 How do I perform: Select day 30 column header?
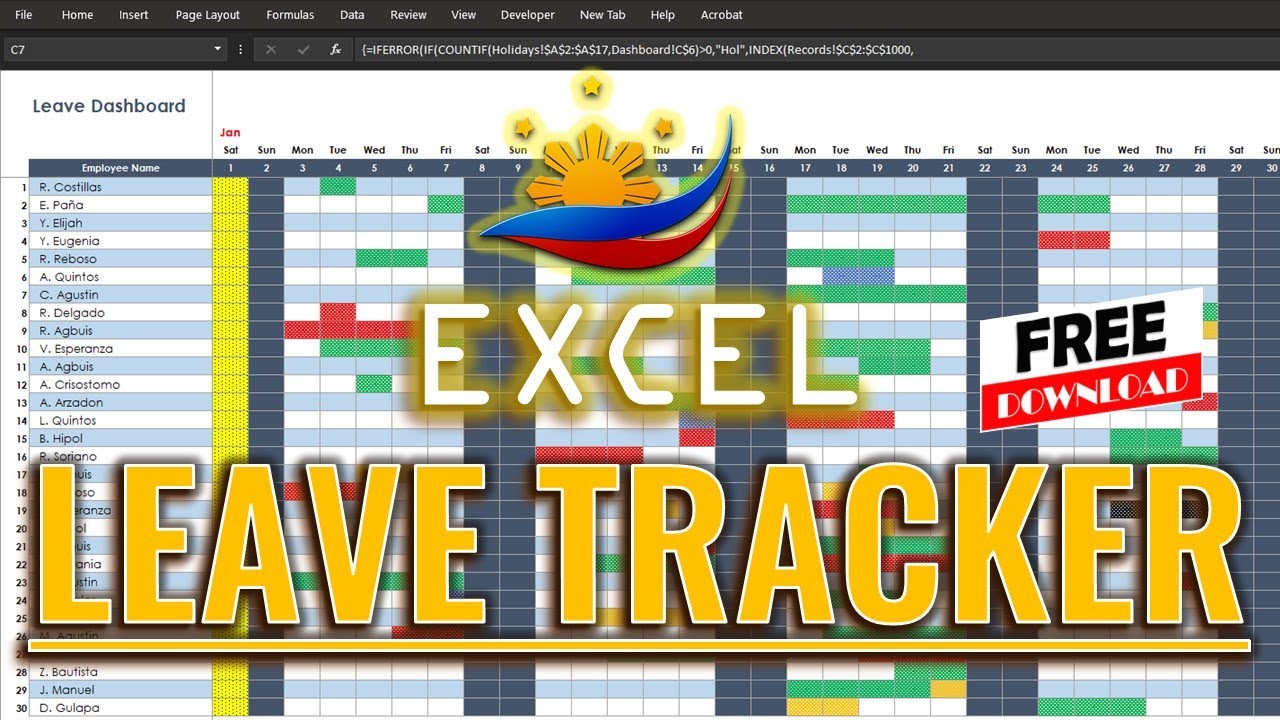1270,168
